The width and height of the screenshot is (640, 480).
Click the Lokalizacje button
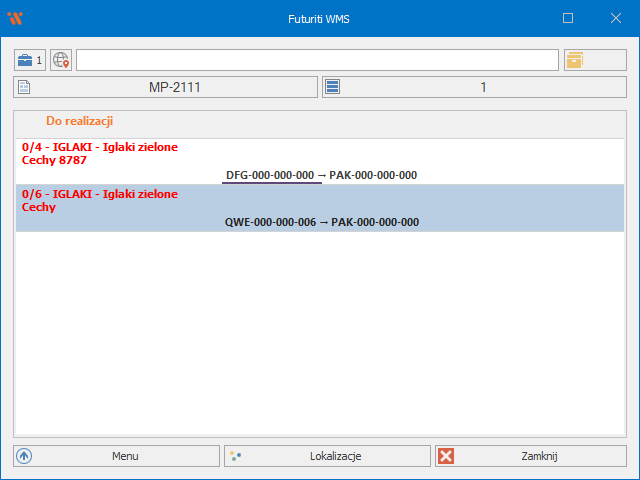[x=327, y=456]
